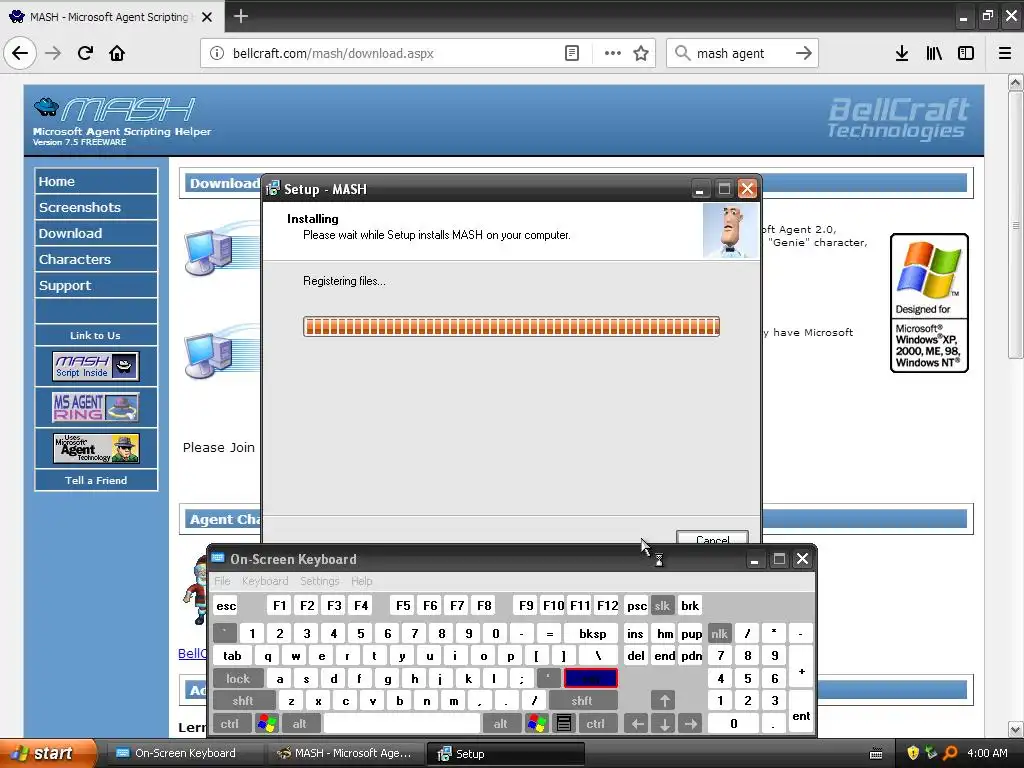Click the left arrow key on On-Screen Keyboard
The image size is (1024, 768).
click(x=637, y=723)
